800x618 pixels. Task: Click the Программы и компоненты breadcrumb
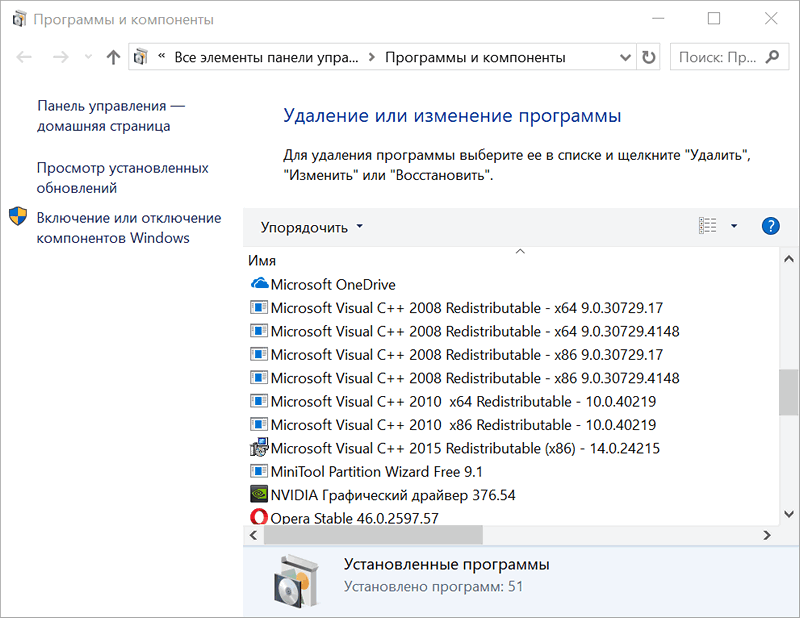tap(475, 57)
